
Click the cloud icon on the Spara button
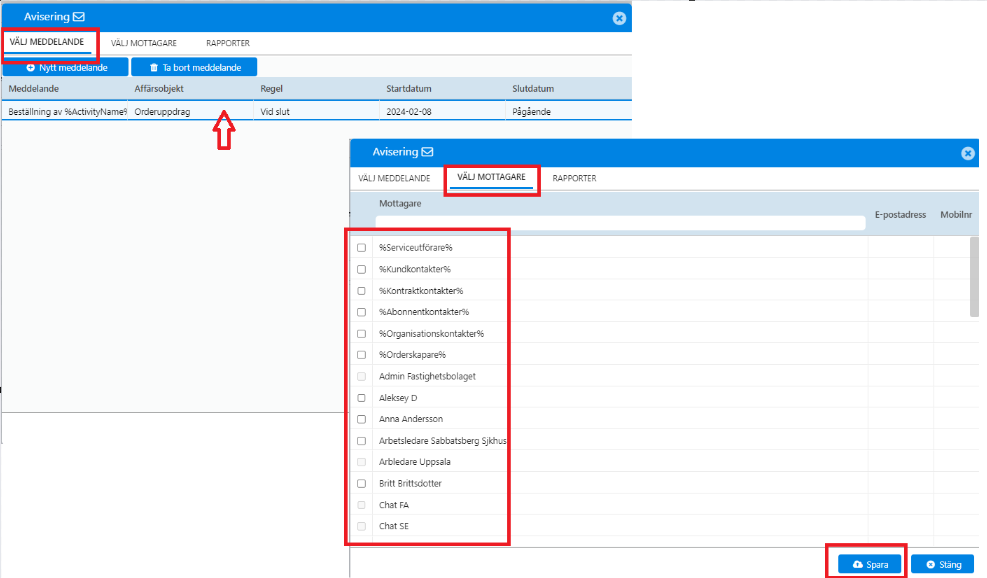[857, 565]
